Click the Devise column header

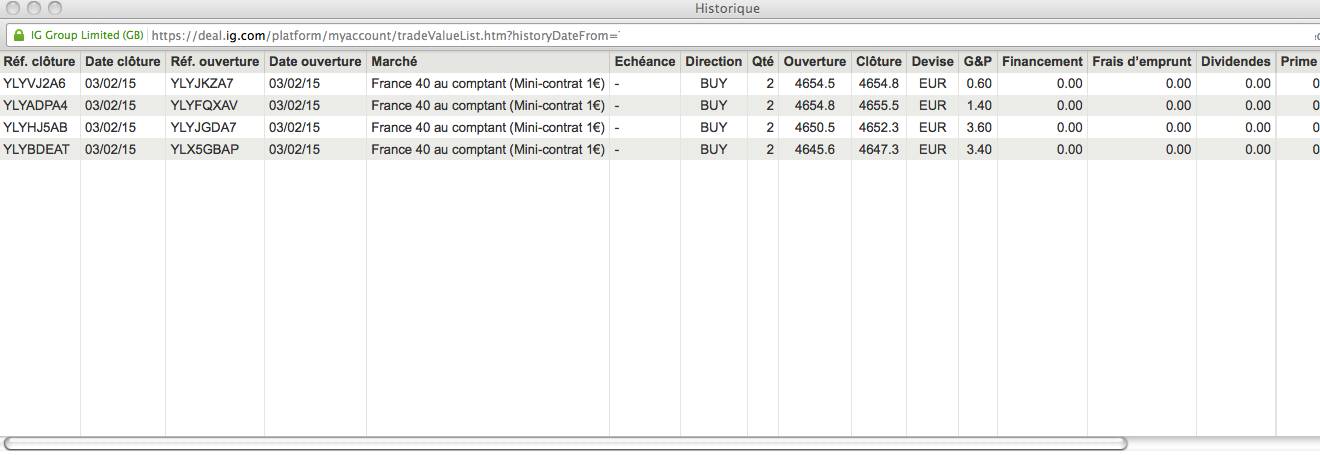coord(932,62)
